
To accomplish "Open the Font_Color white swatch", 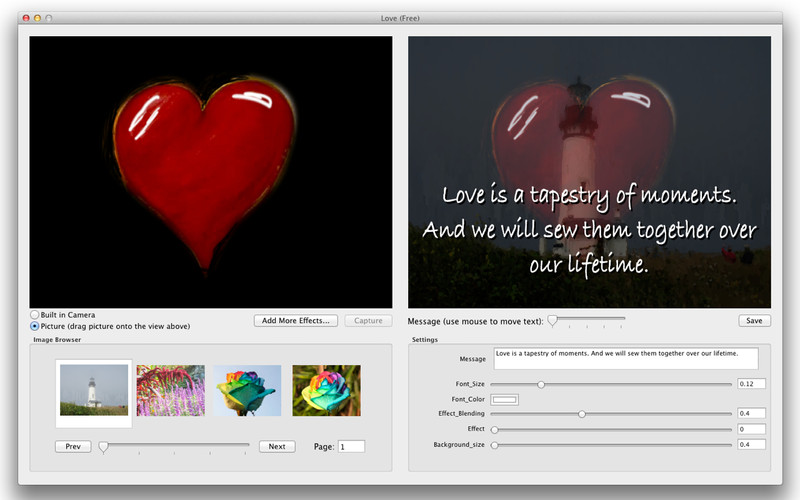I will pyautogui.click(x=505, y=399).
